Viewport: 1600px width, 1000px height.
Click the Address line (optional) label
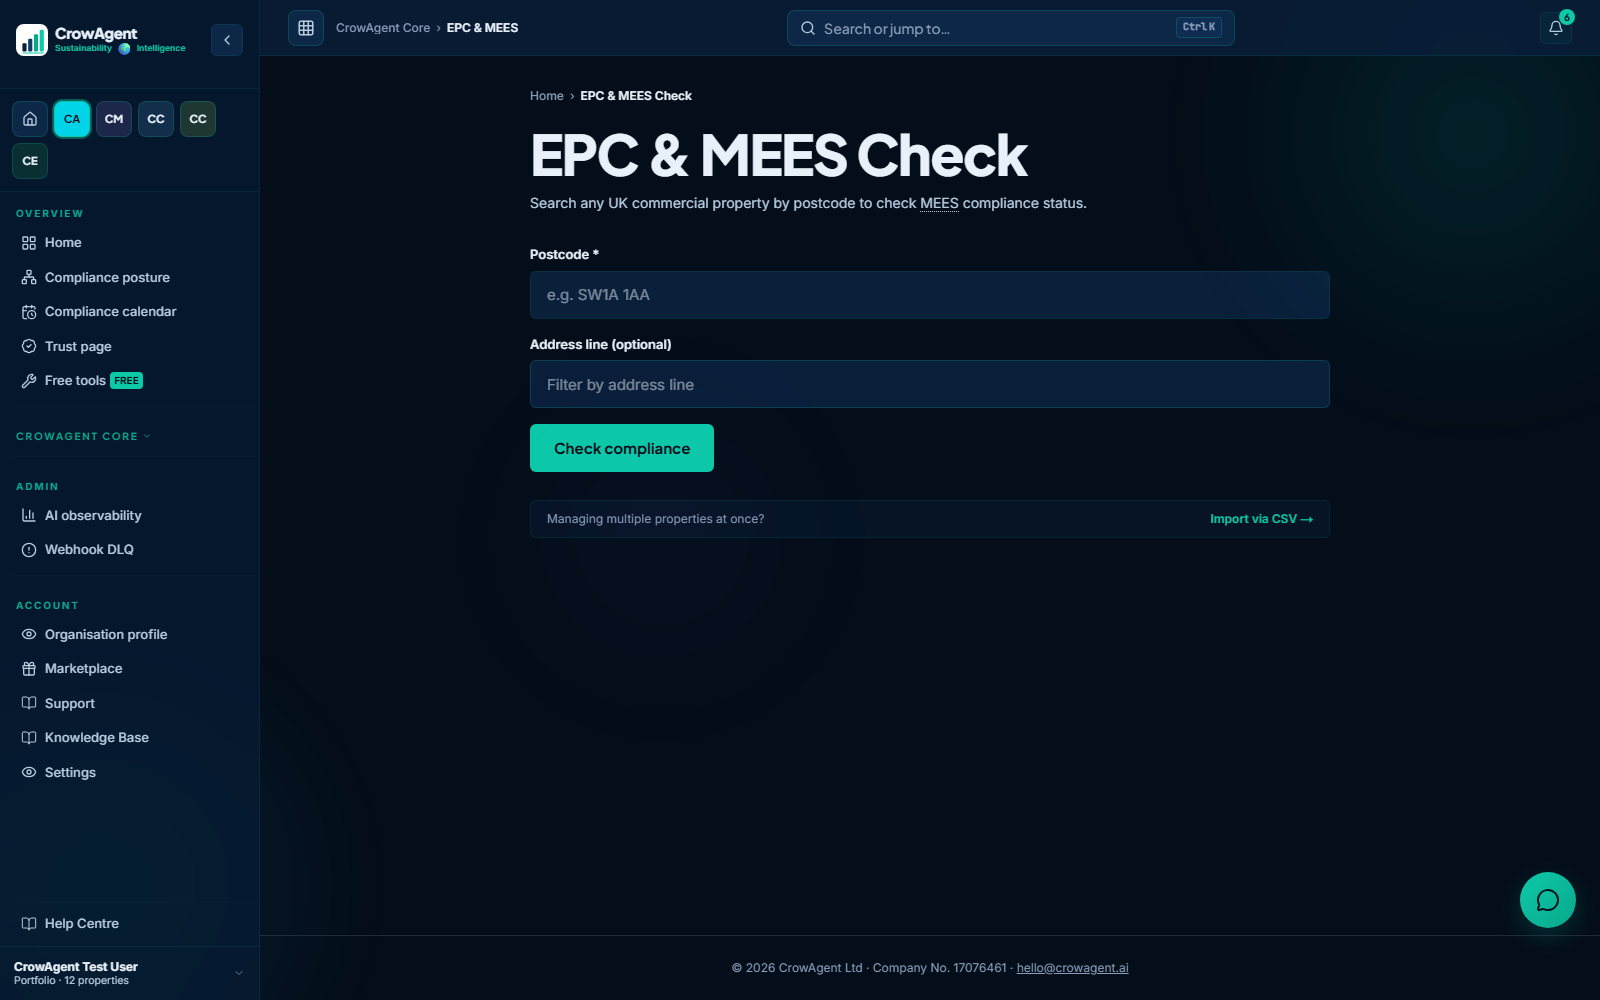(601, 344)
